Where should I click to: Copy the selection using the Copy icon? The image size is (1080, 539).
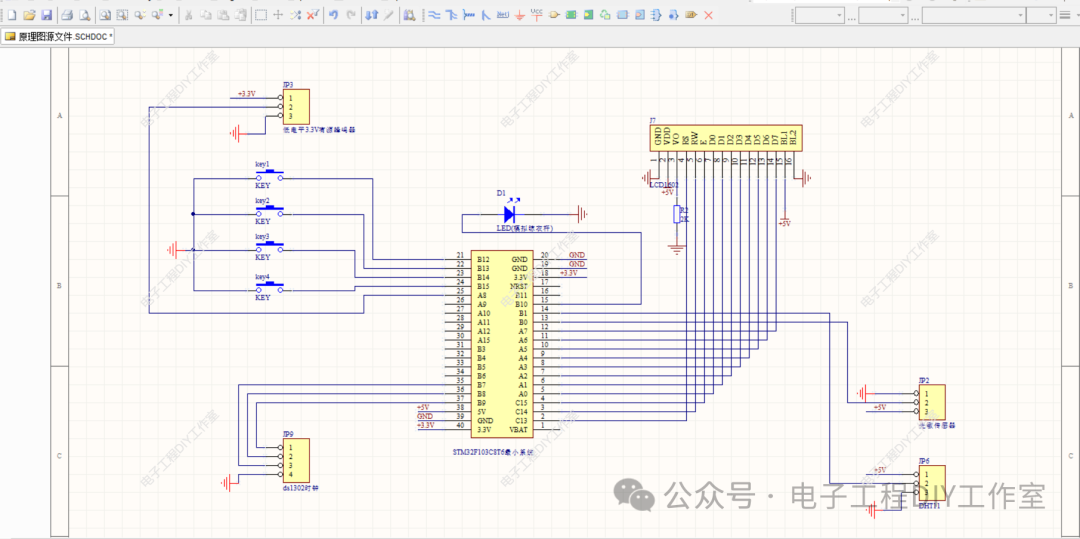206,14
